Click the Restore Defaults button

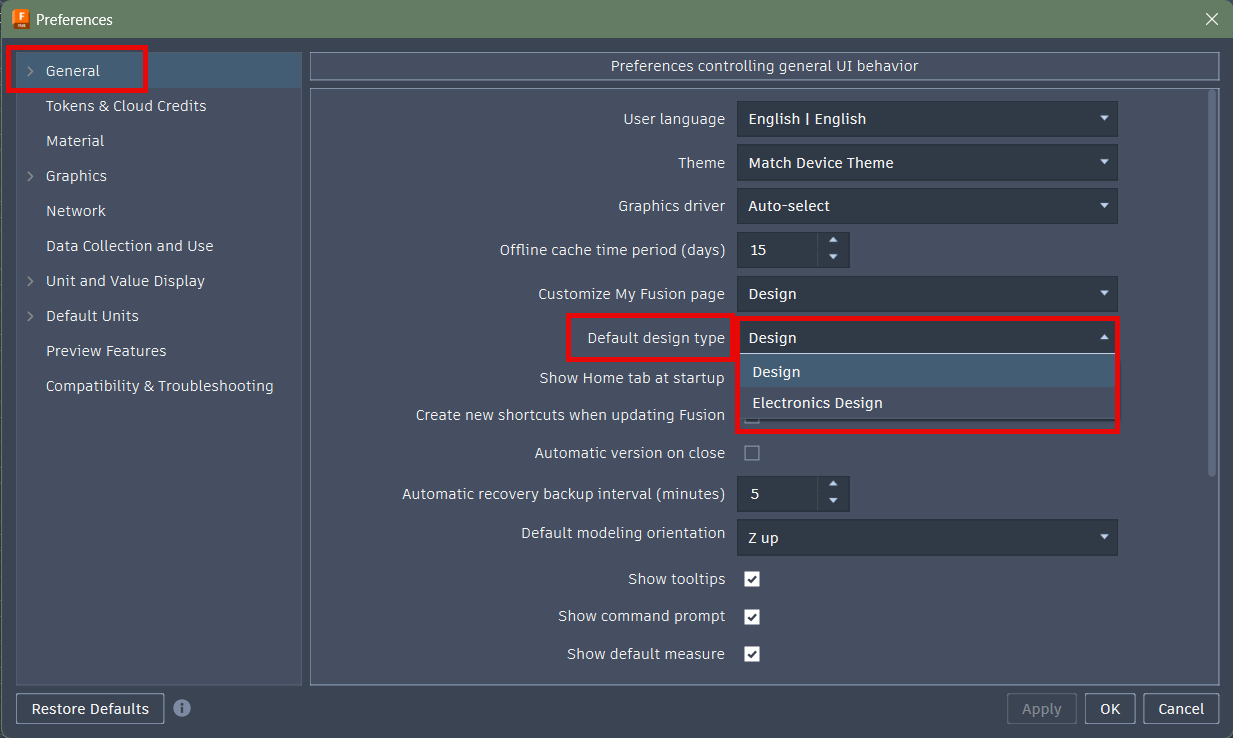coord(89,708)
